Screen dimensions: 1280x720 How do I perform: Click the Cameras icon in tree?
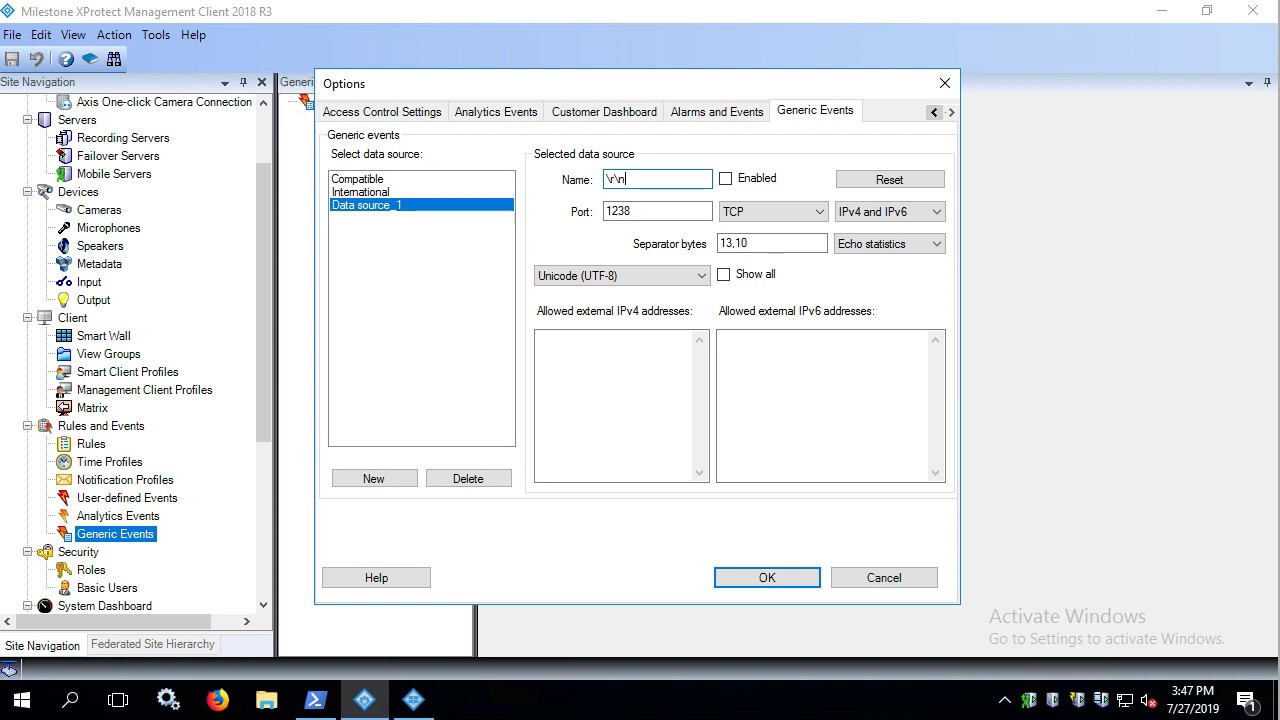coord(64,210)
